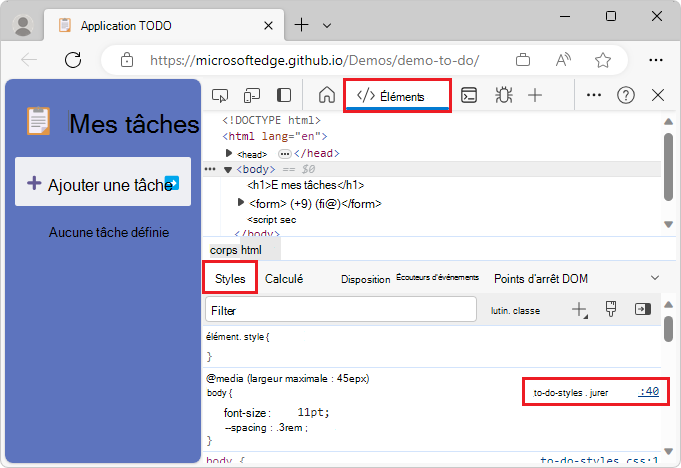The image size is (681, 468).
Task: Open the :40 stylesheet source link
Action: pos(648,392)
